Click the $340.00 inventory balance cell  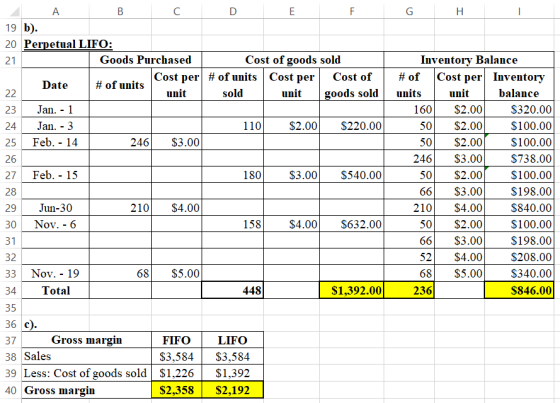pos(519,274)
